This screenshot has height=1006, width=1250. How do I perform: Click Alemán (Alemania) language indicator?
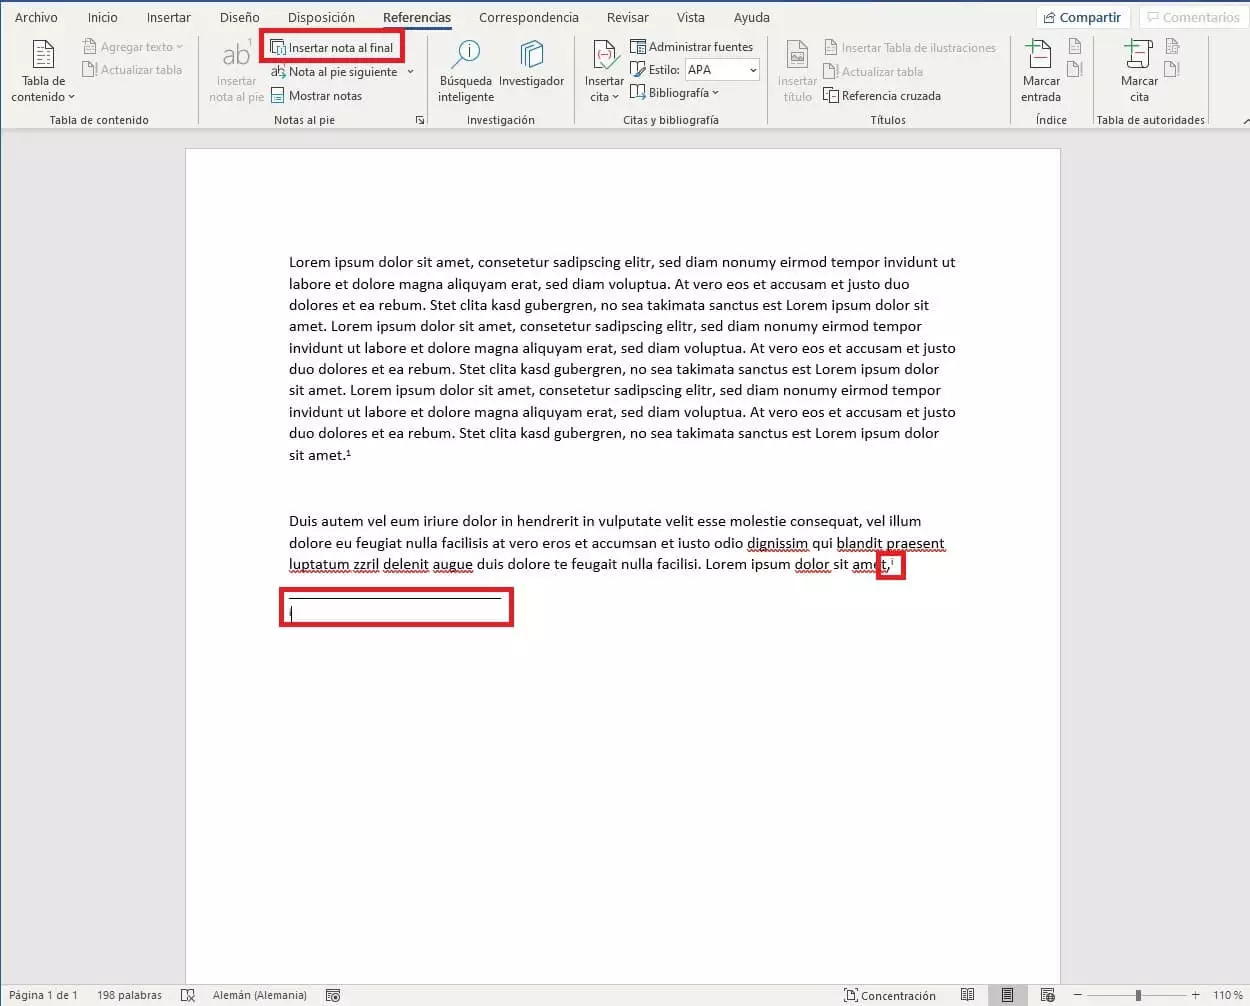point(259,995)
